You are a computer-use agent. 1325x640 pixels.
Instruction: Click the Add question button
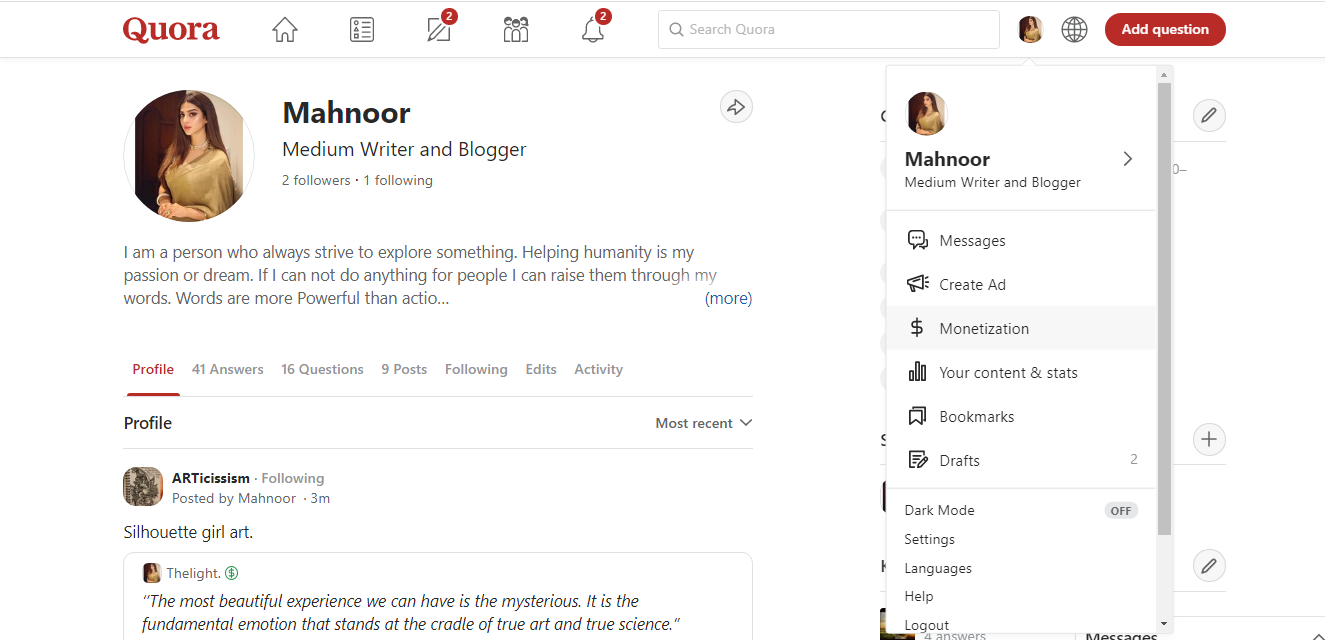click(1165, 30)
